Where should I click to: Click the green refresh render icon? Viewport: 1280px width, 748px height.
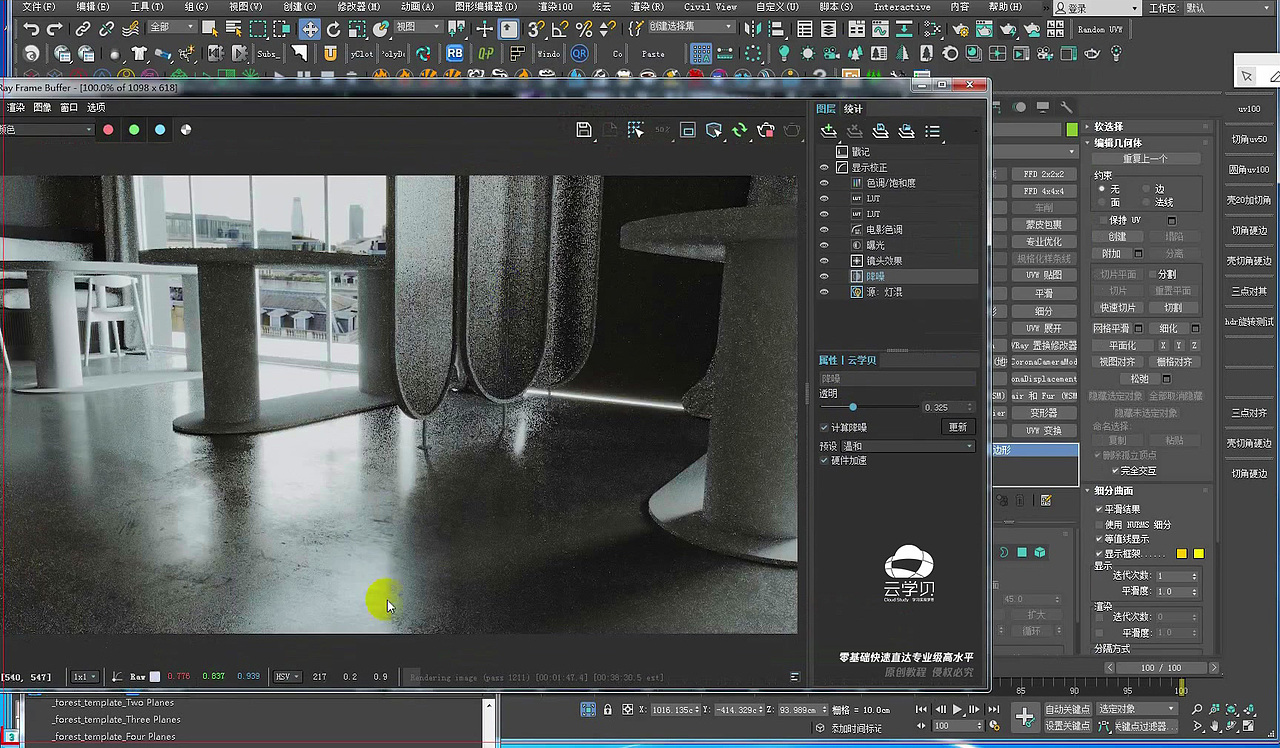[740, 130]
